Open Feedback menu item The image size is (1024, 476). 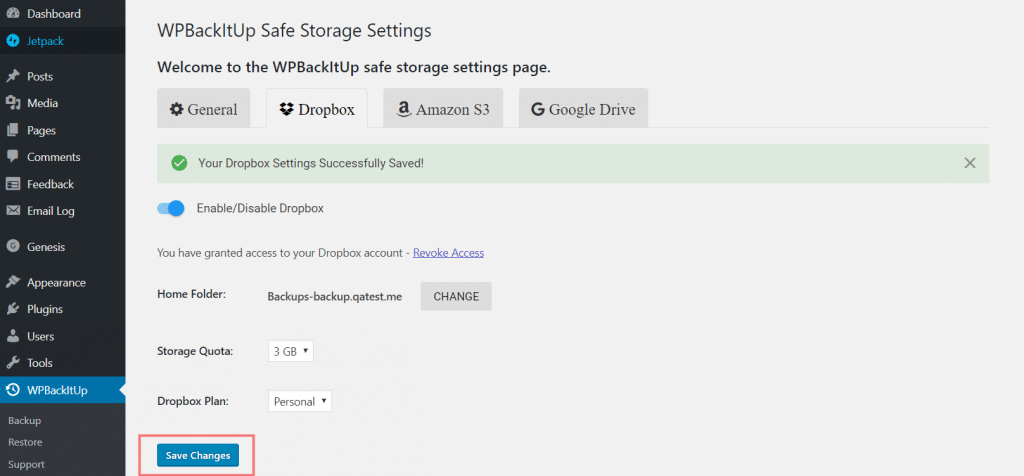[63, 184]
